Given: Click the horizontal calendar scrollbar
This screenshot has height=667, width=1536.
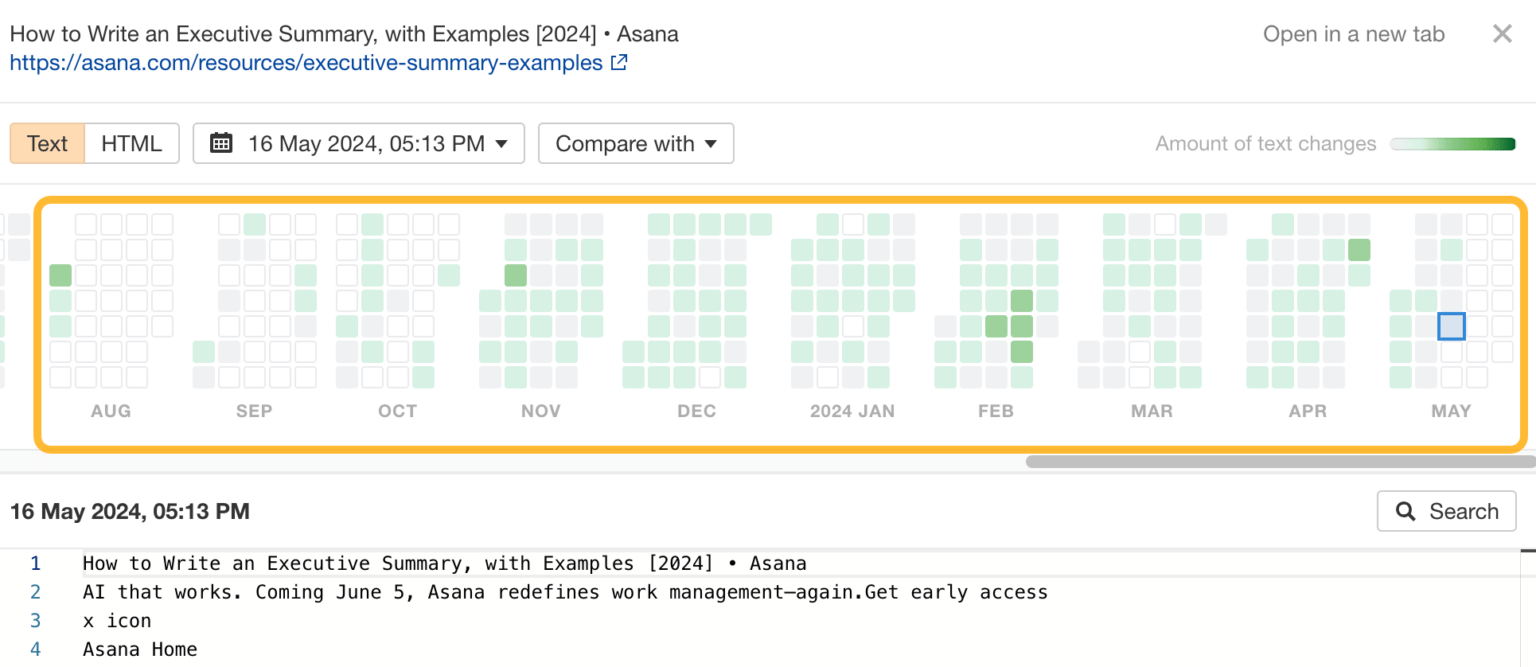Looking at the screenshot, I should pyautogui.click(x=1280, y=461).
